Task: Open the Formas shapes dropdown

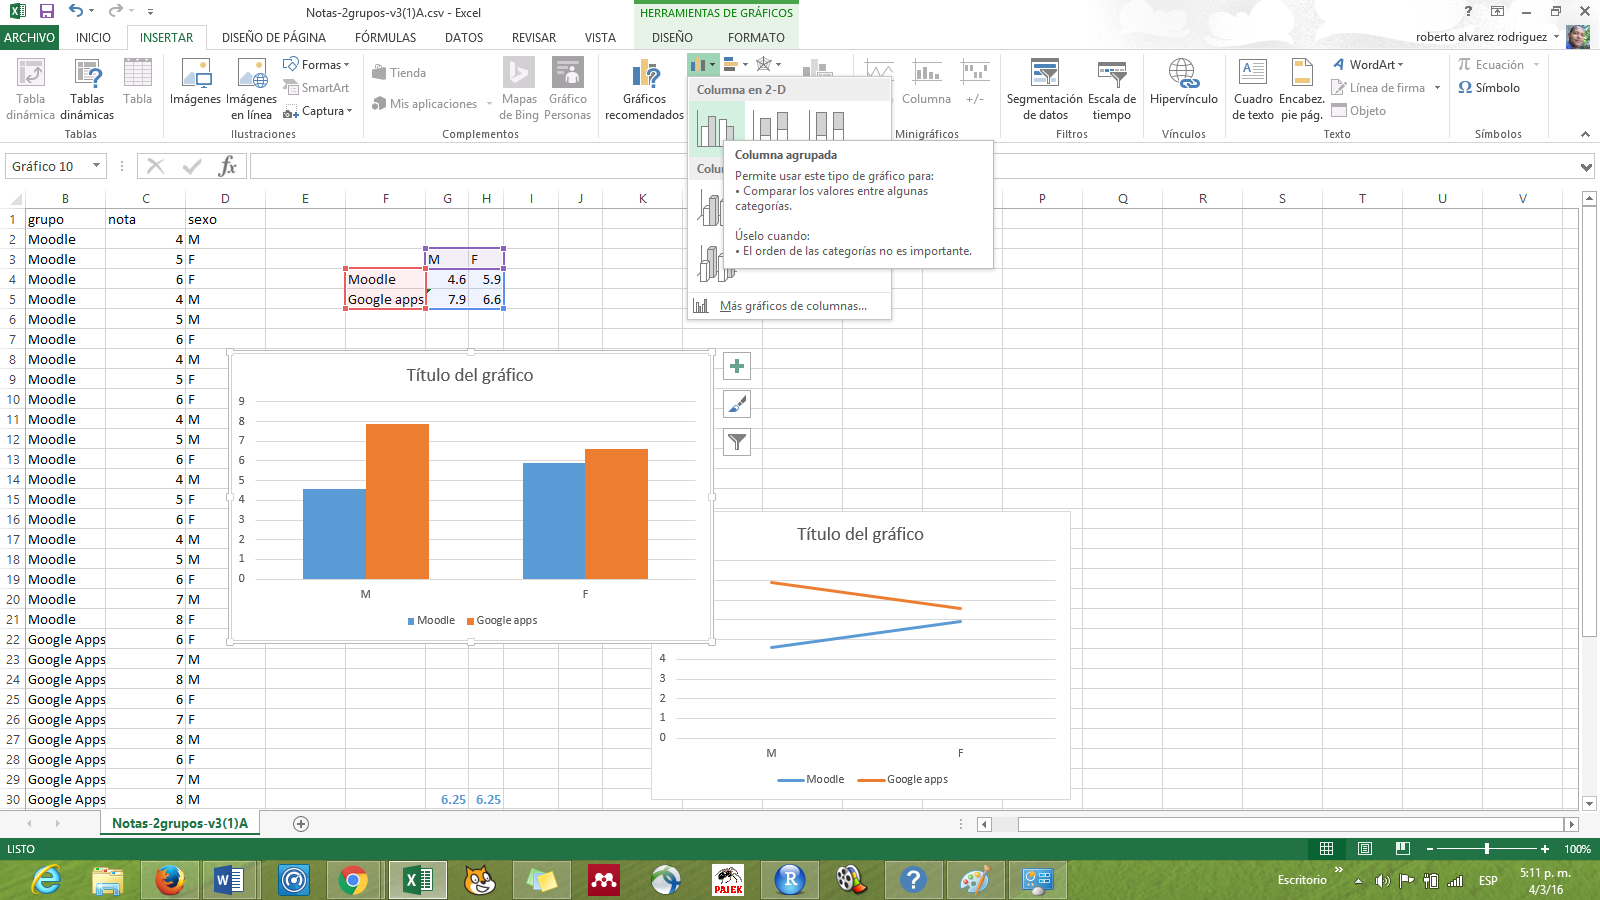Action: pyautogui.click(x=316, y=64)
